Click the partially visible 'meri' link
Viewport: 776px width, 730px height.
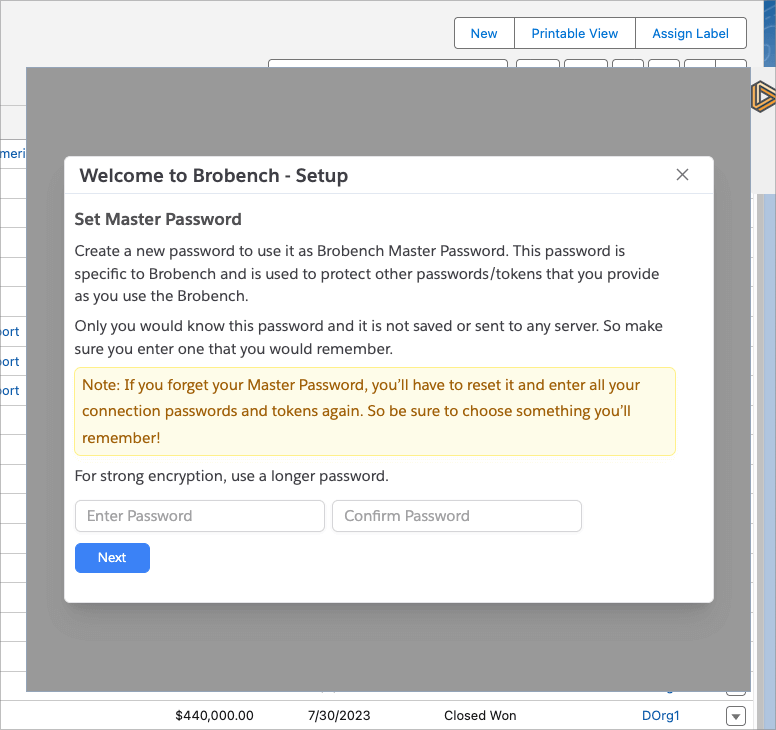pos(11,154)
